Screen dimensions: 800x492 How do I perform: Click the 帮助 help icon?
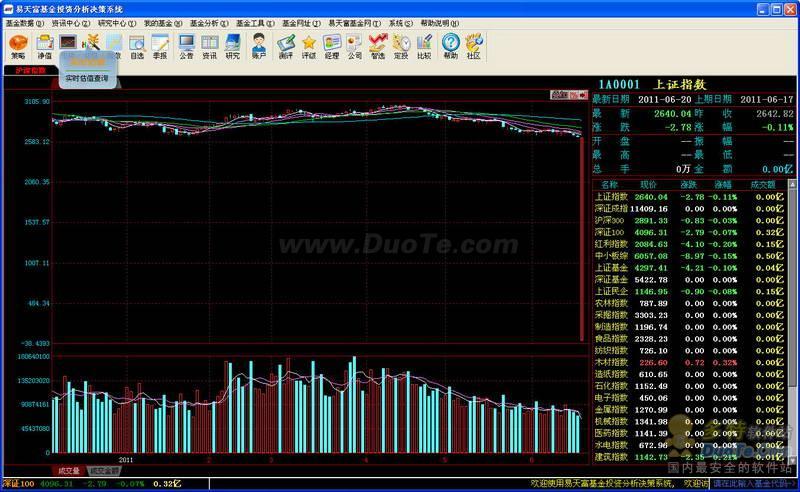tap(450, 46)
